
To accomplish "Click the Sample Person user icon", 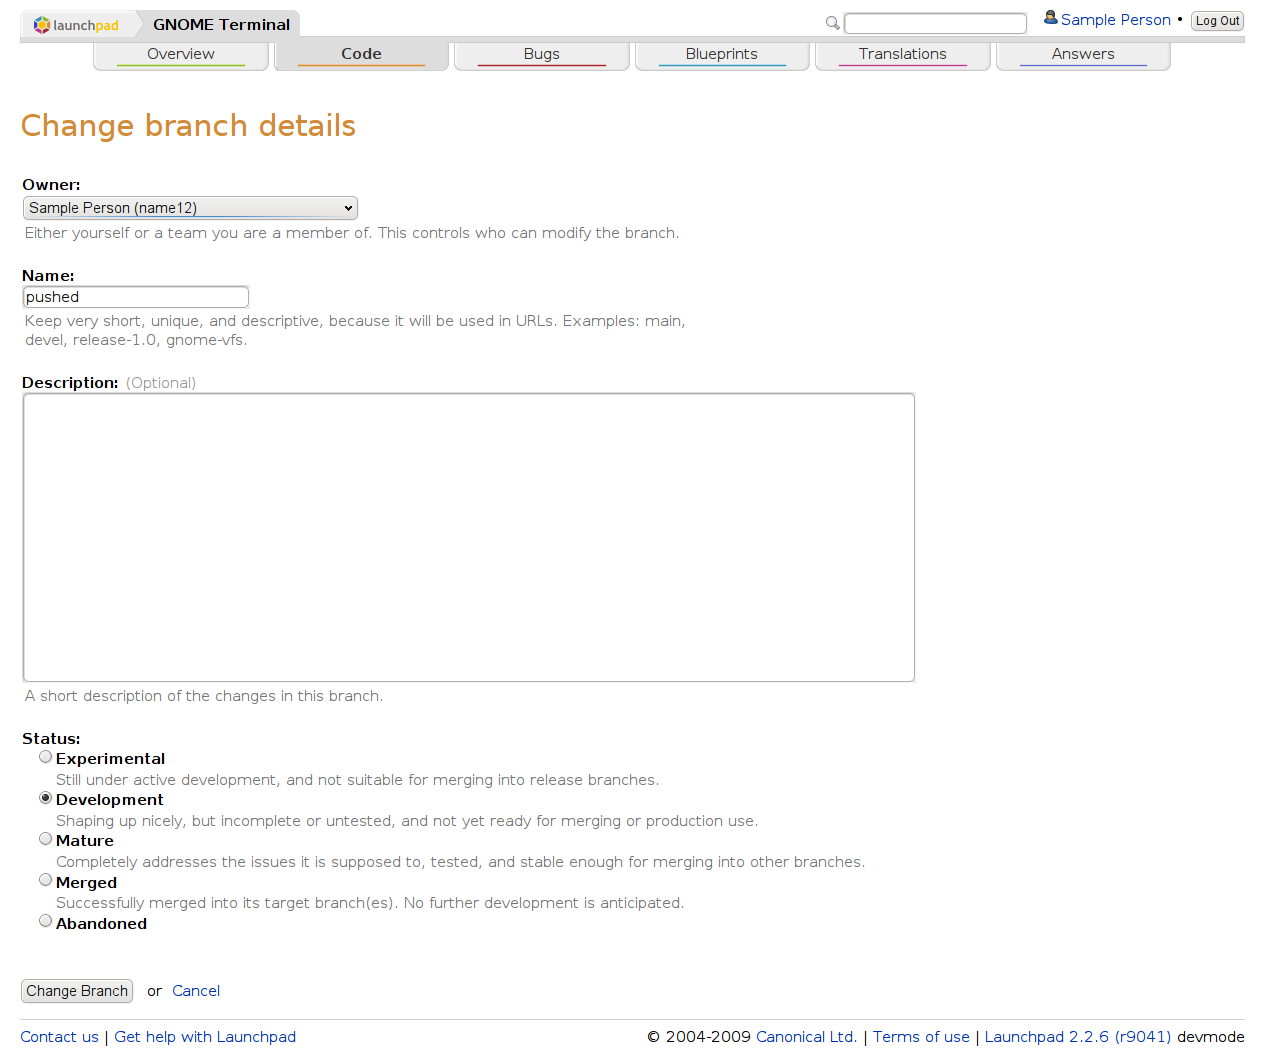I will click(x=1050, y=18).
